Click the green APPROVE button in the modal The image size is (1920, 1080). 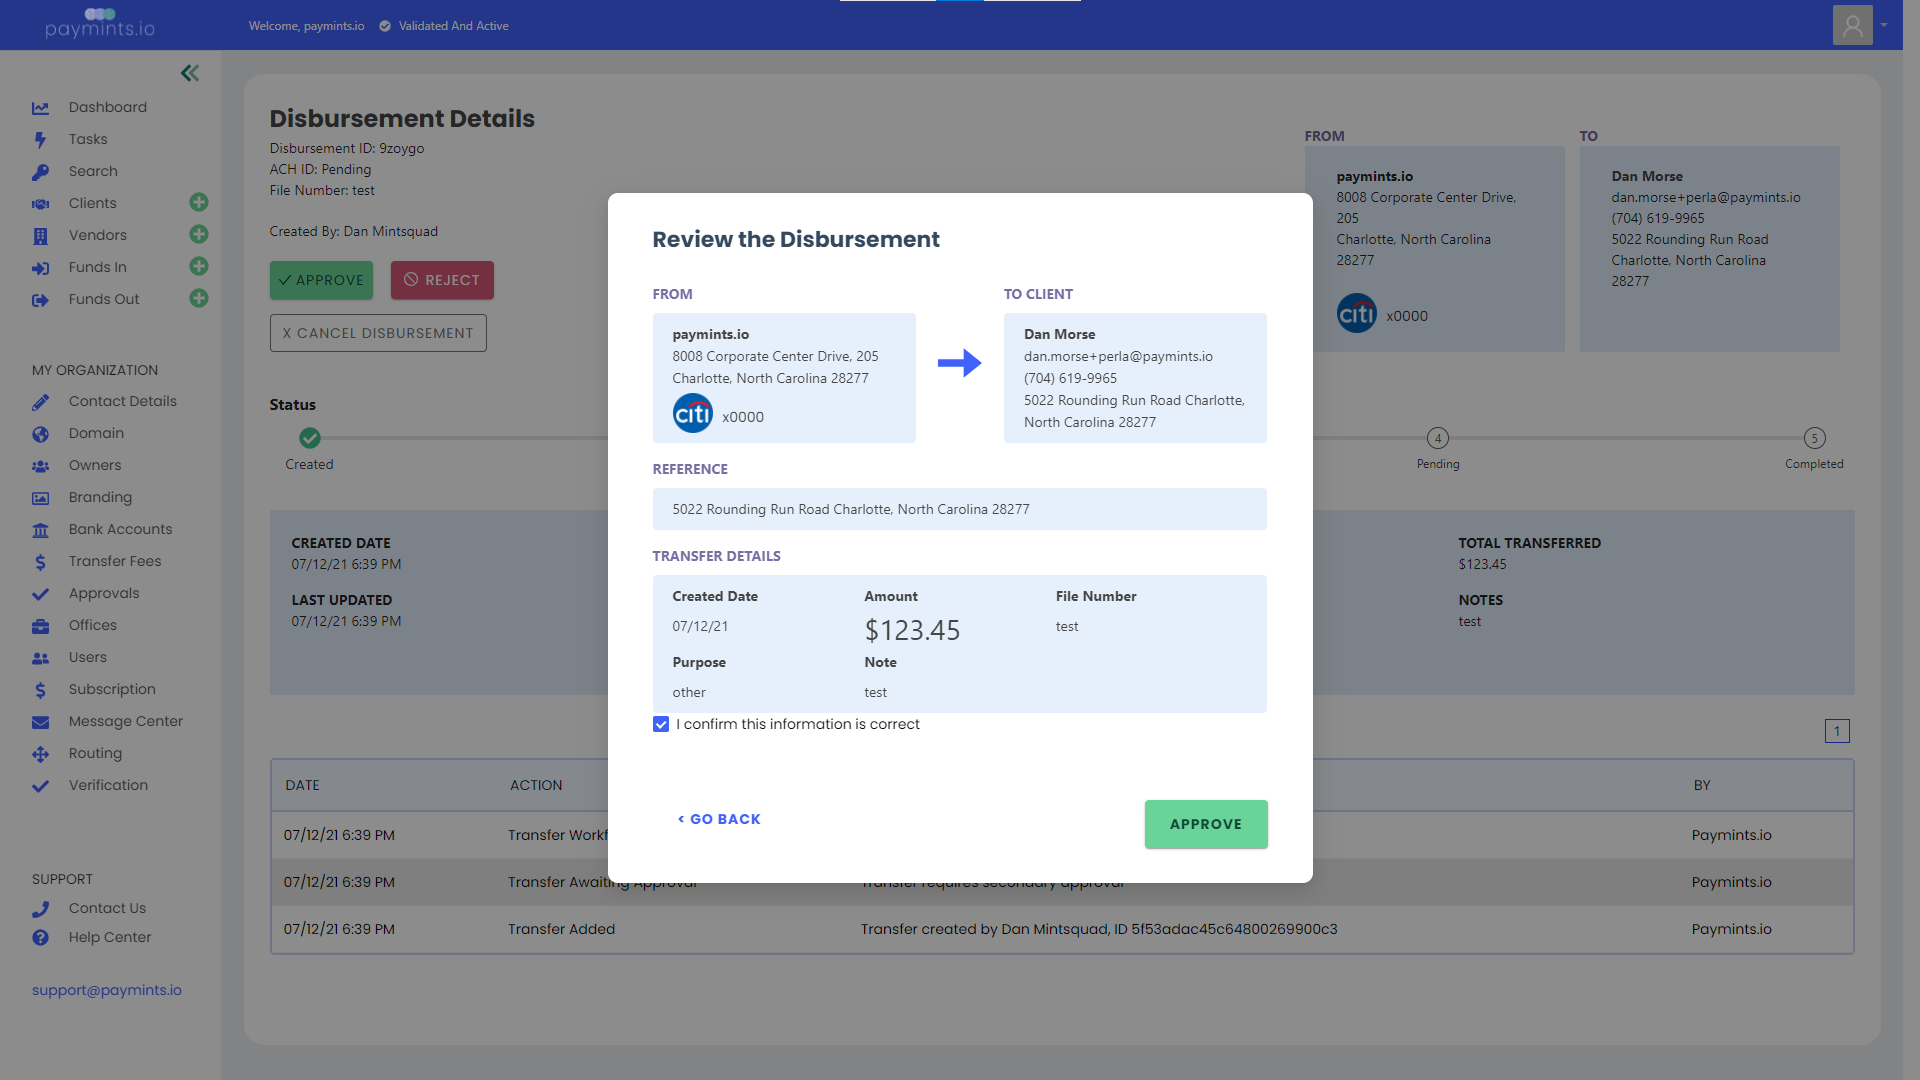[1205, 824]
